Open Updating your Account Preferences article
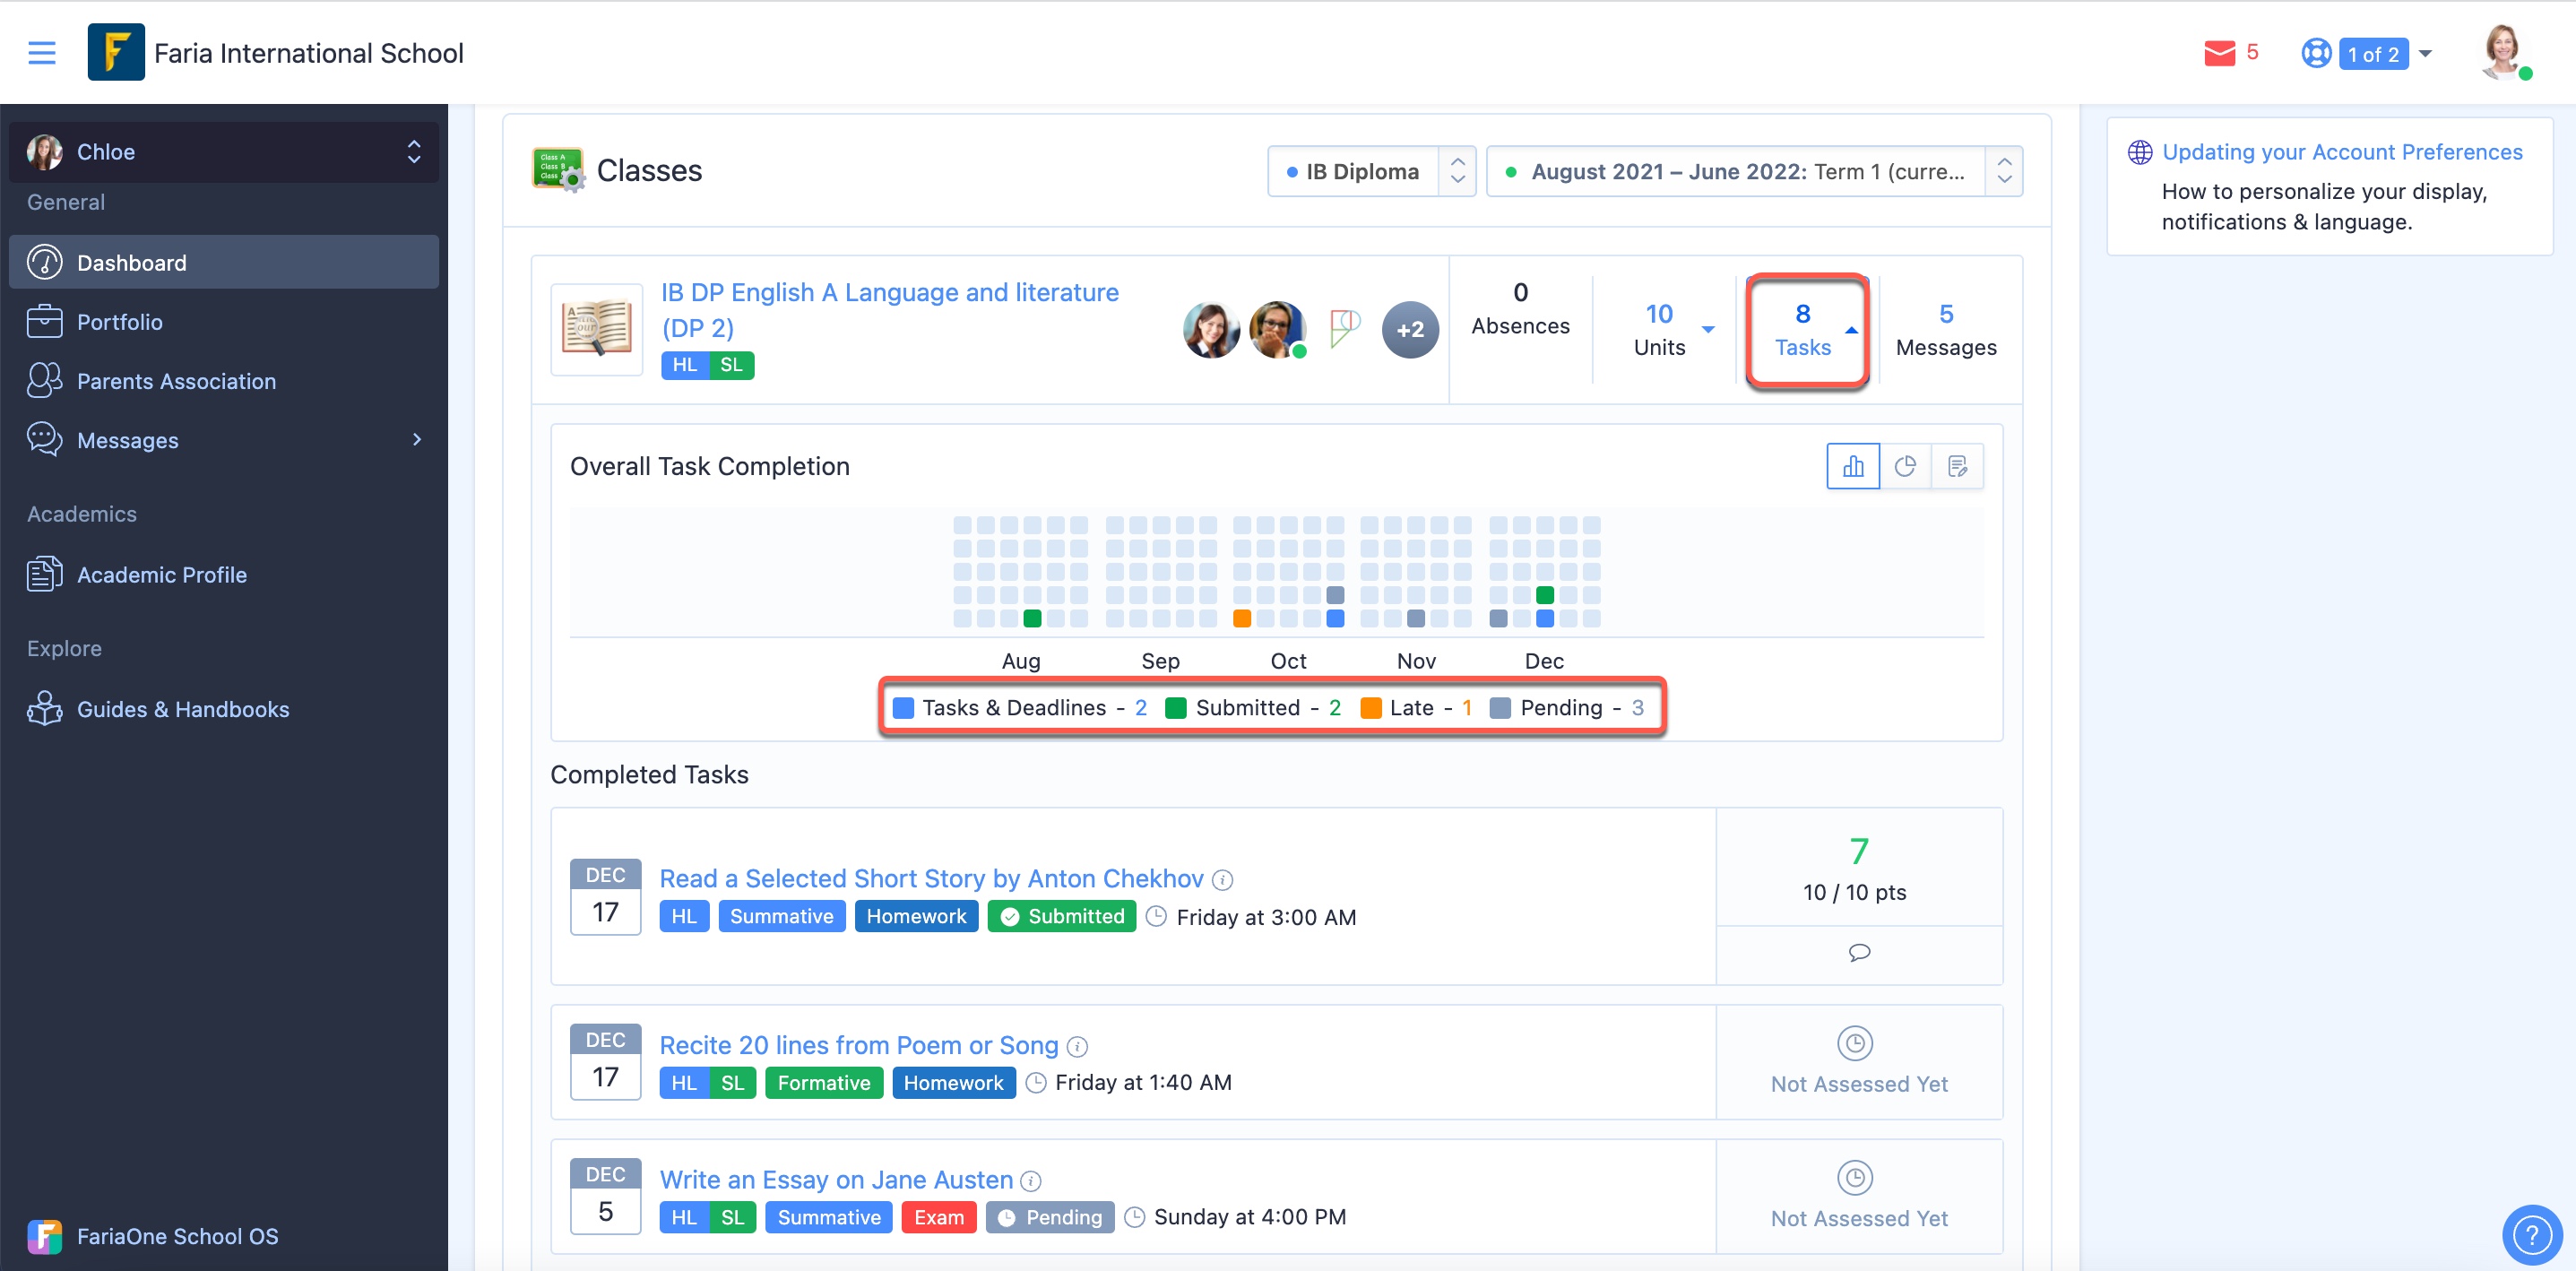The height and width of the screenshot is (1271, 2576). coord(2342,152)
